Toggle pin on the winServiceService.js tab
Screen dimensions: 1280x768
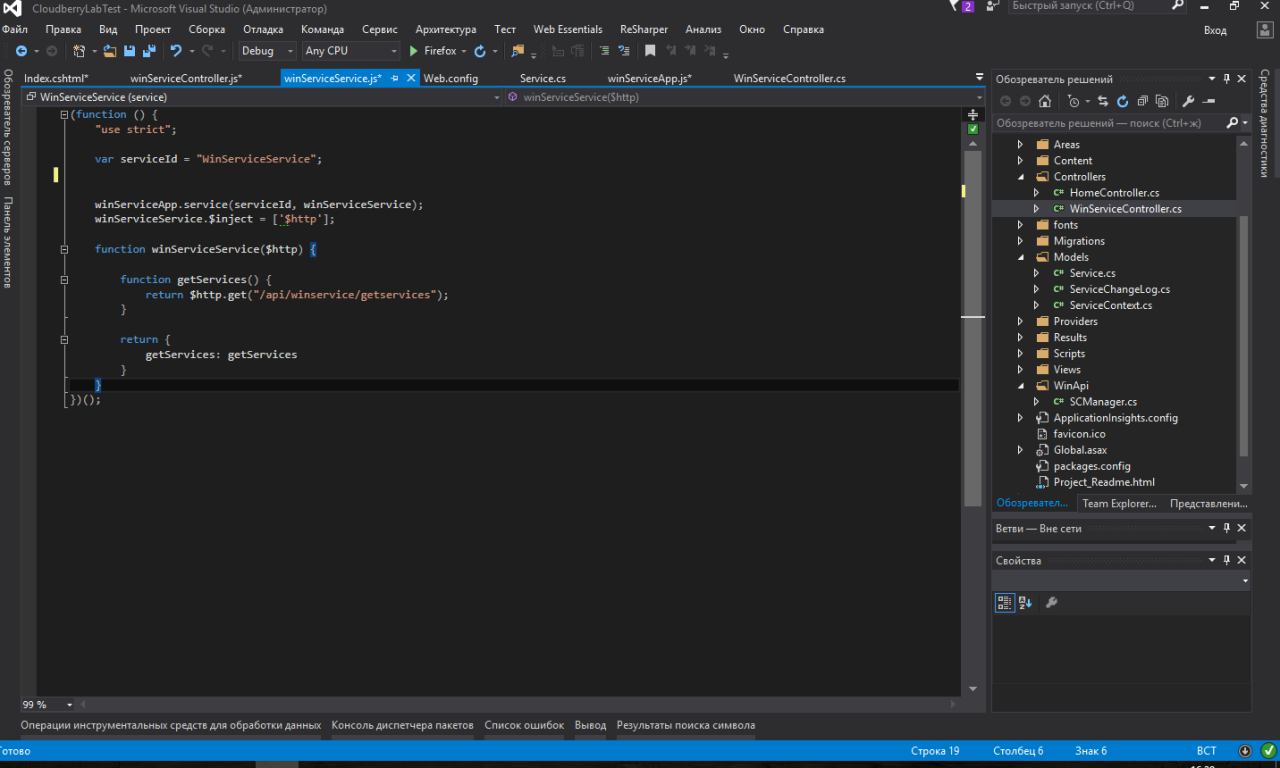click(395, 78)
